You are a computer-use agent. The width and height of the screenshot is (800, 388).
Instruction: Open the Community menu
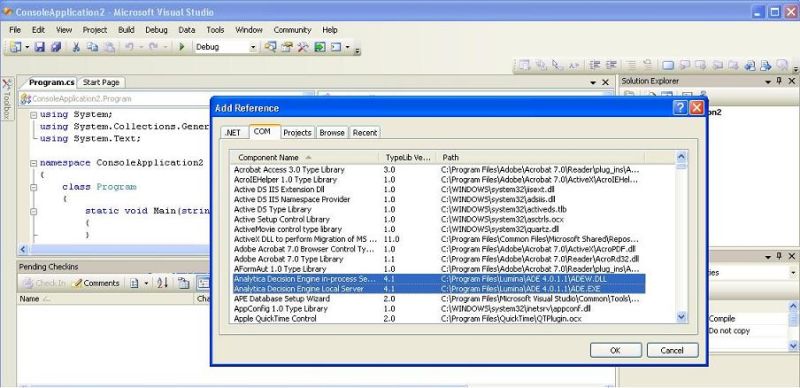(x=292, y=30)
